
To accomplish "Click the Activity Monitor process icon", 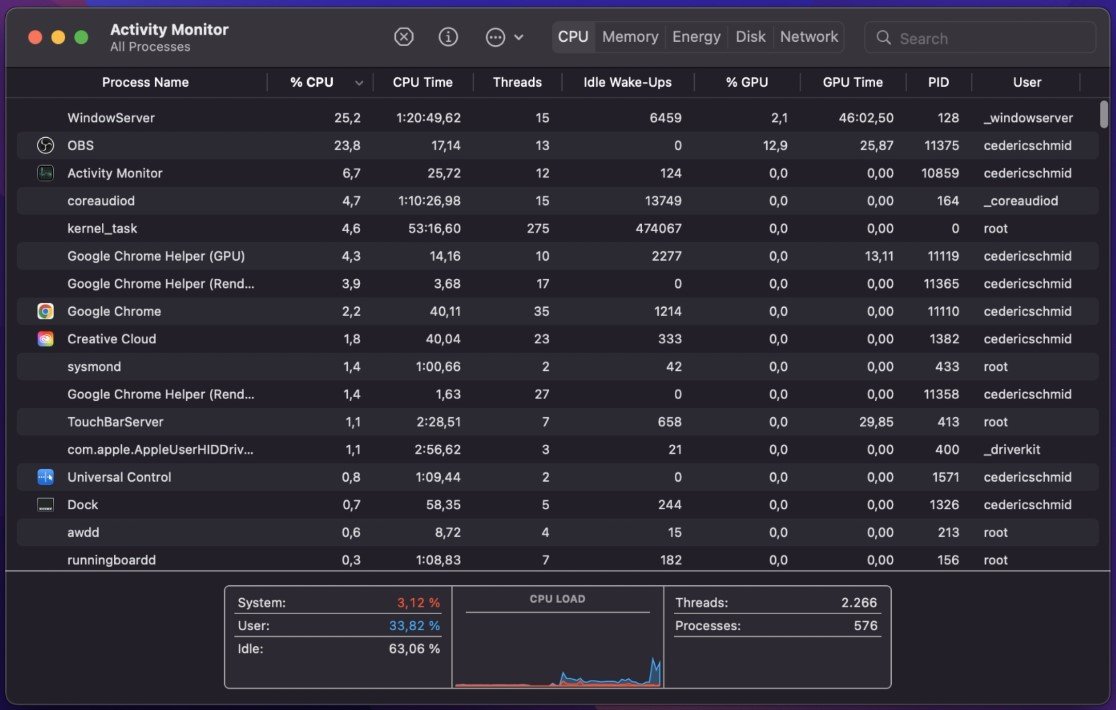I will (45, 173).
